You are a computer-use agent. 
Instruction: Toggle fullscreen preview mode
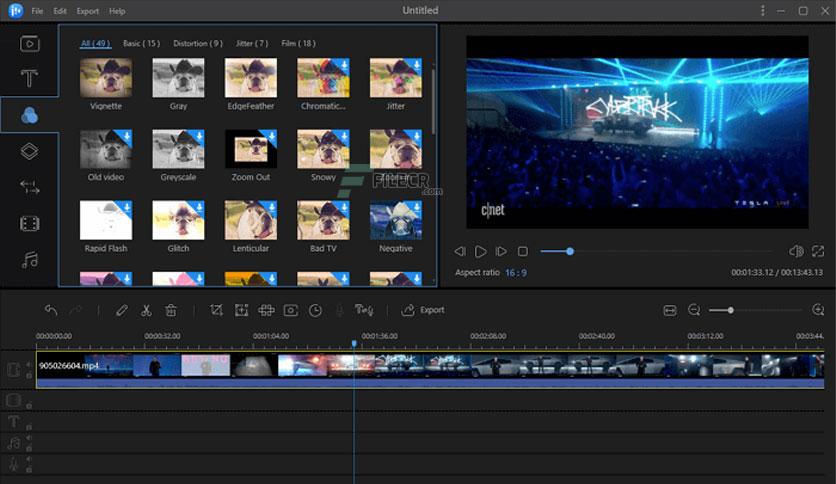coord(817,251)
